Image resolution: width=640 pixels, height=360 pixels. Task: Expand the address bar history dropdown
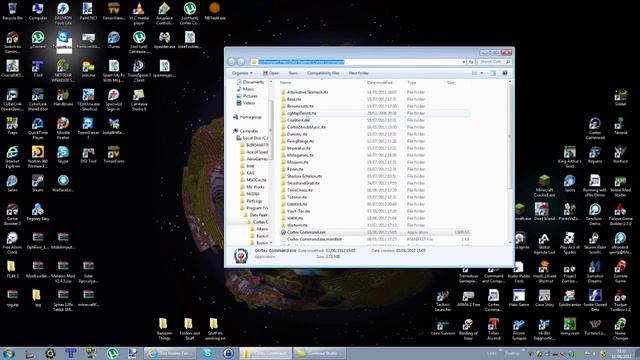tap(464, 62)
